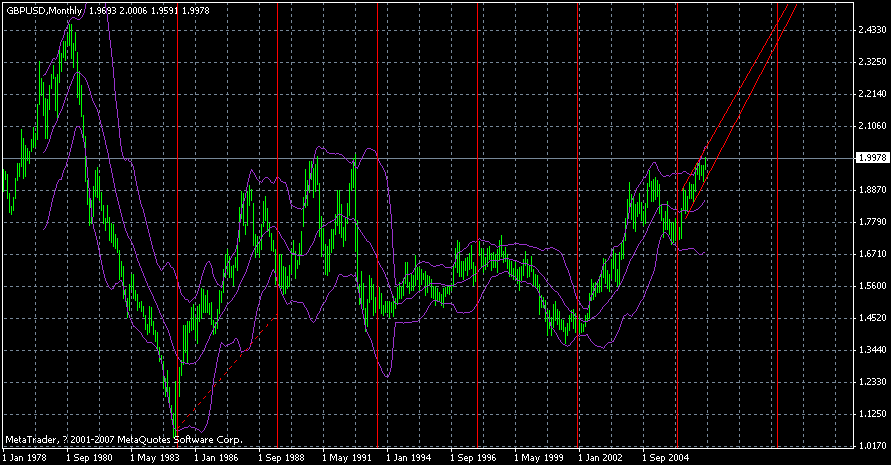Click the 1 May 1999 date label
This screenshot has height=465, width=891.
pos(539,457)
